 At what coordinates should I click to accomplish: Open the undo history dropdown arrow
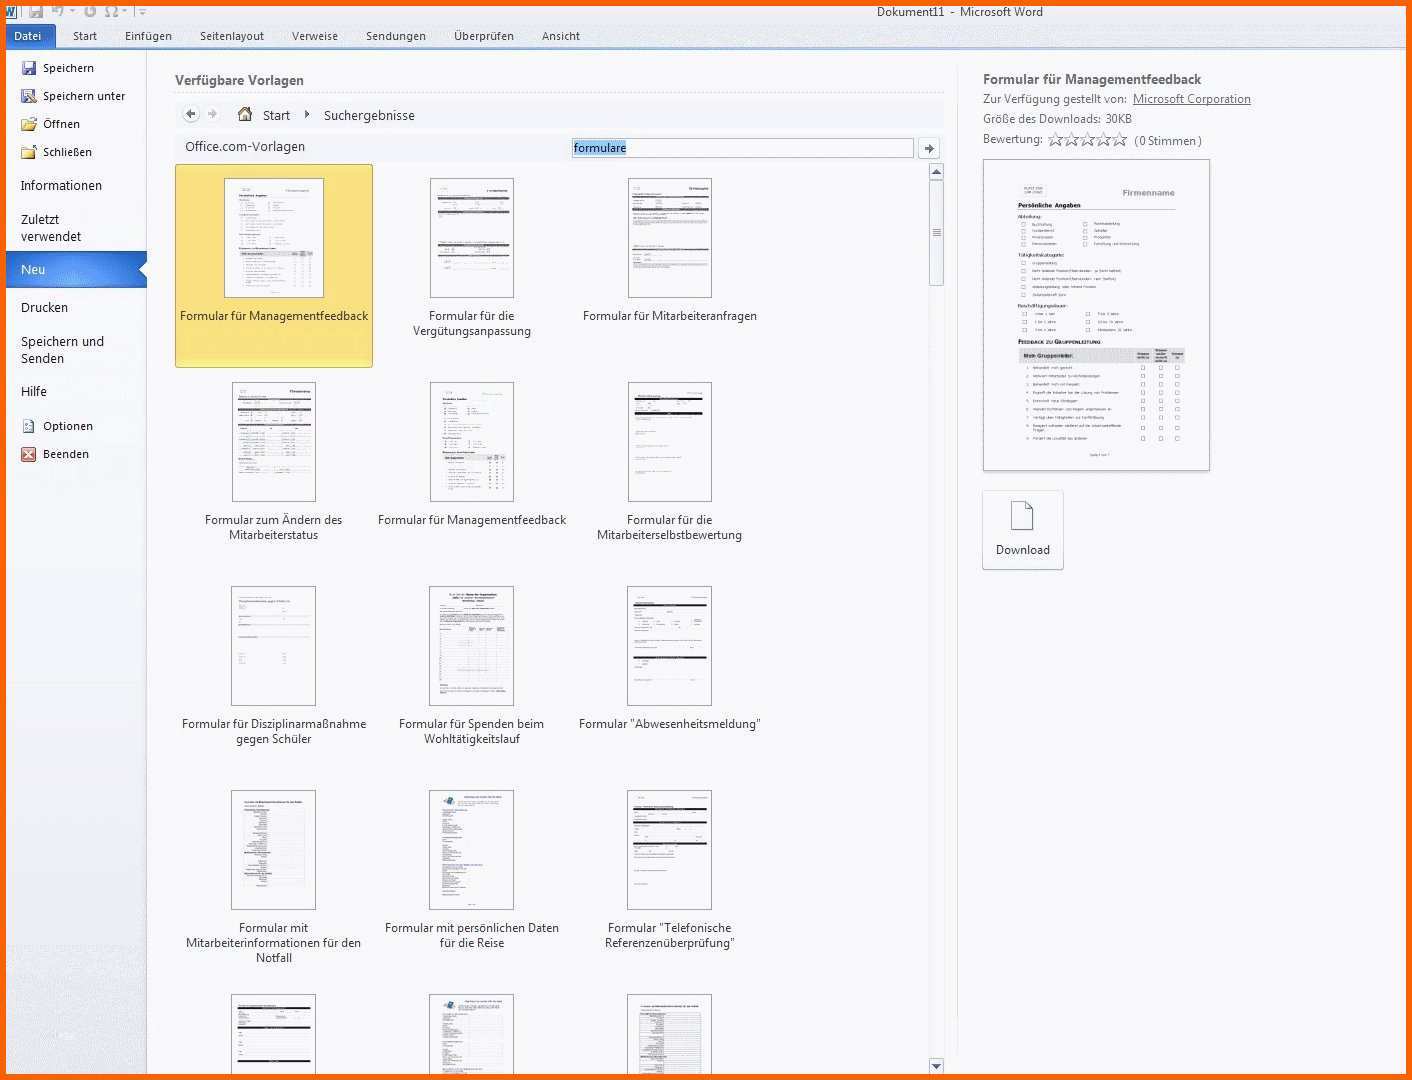[x=73, y=12]
